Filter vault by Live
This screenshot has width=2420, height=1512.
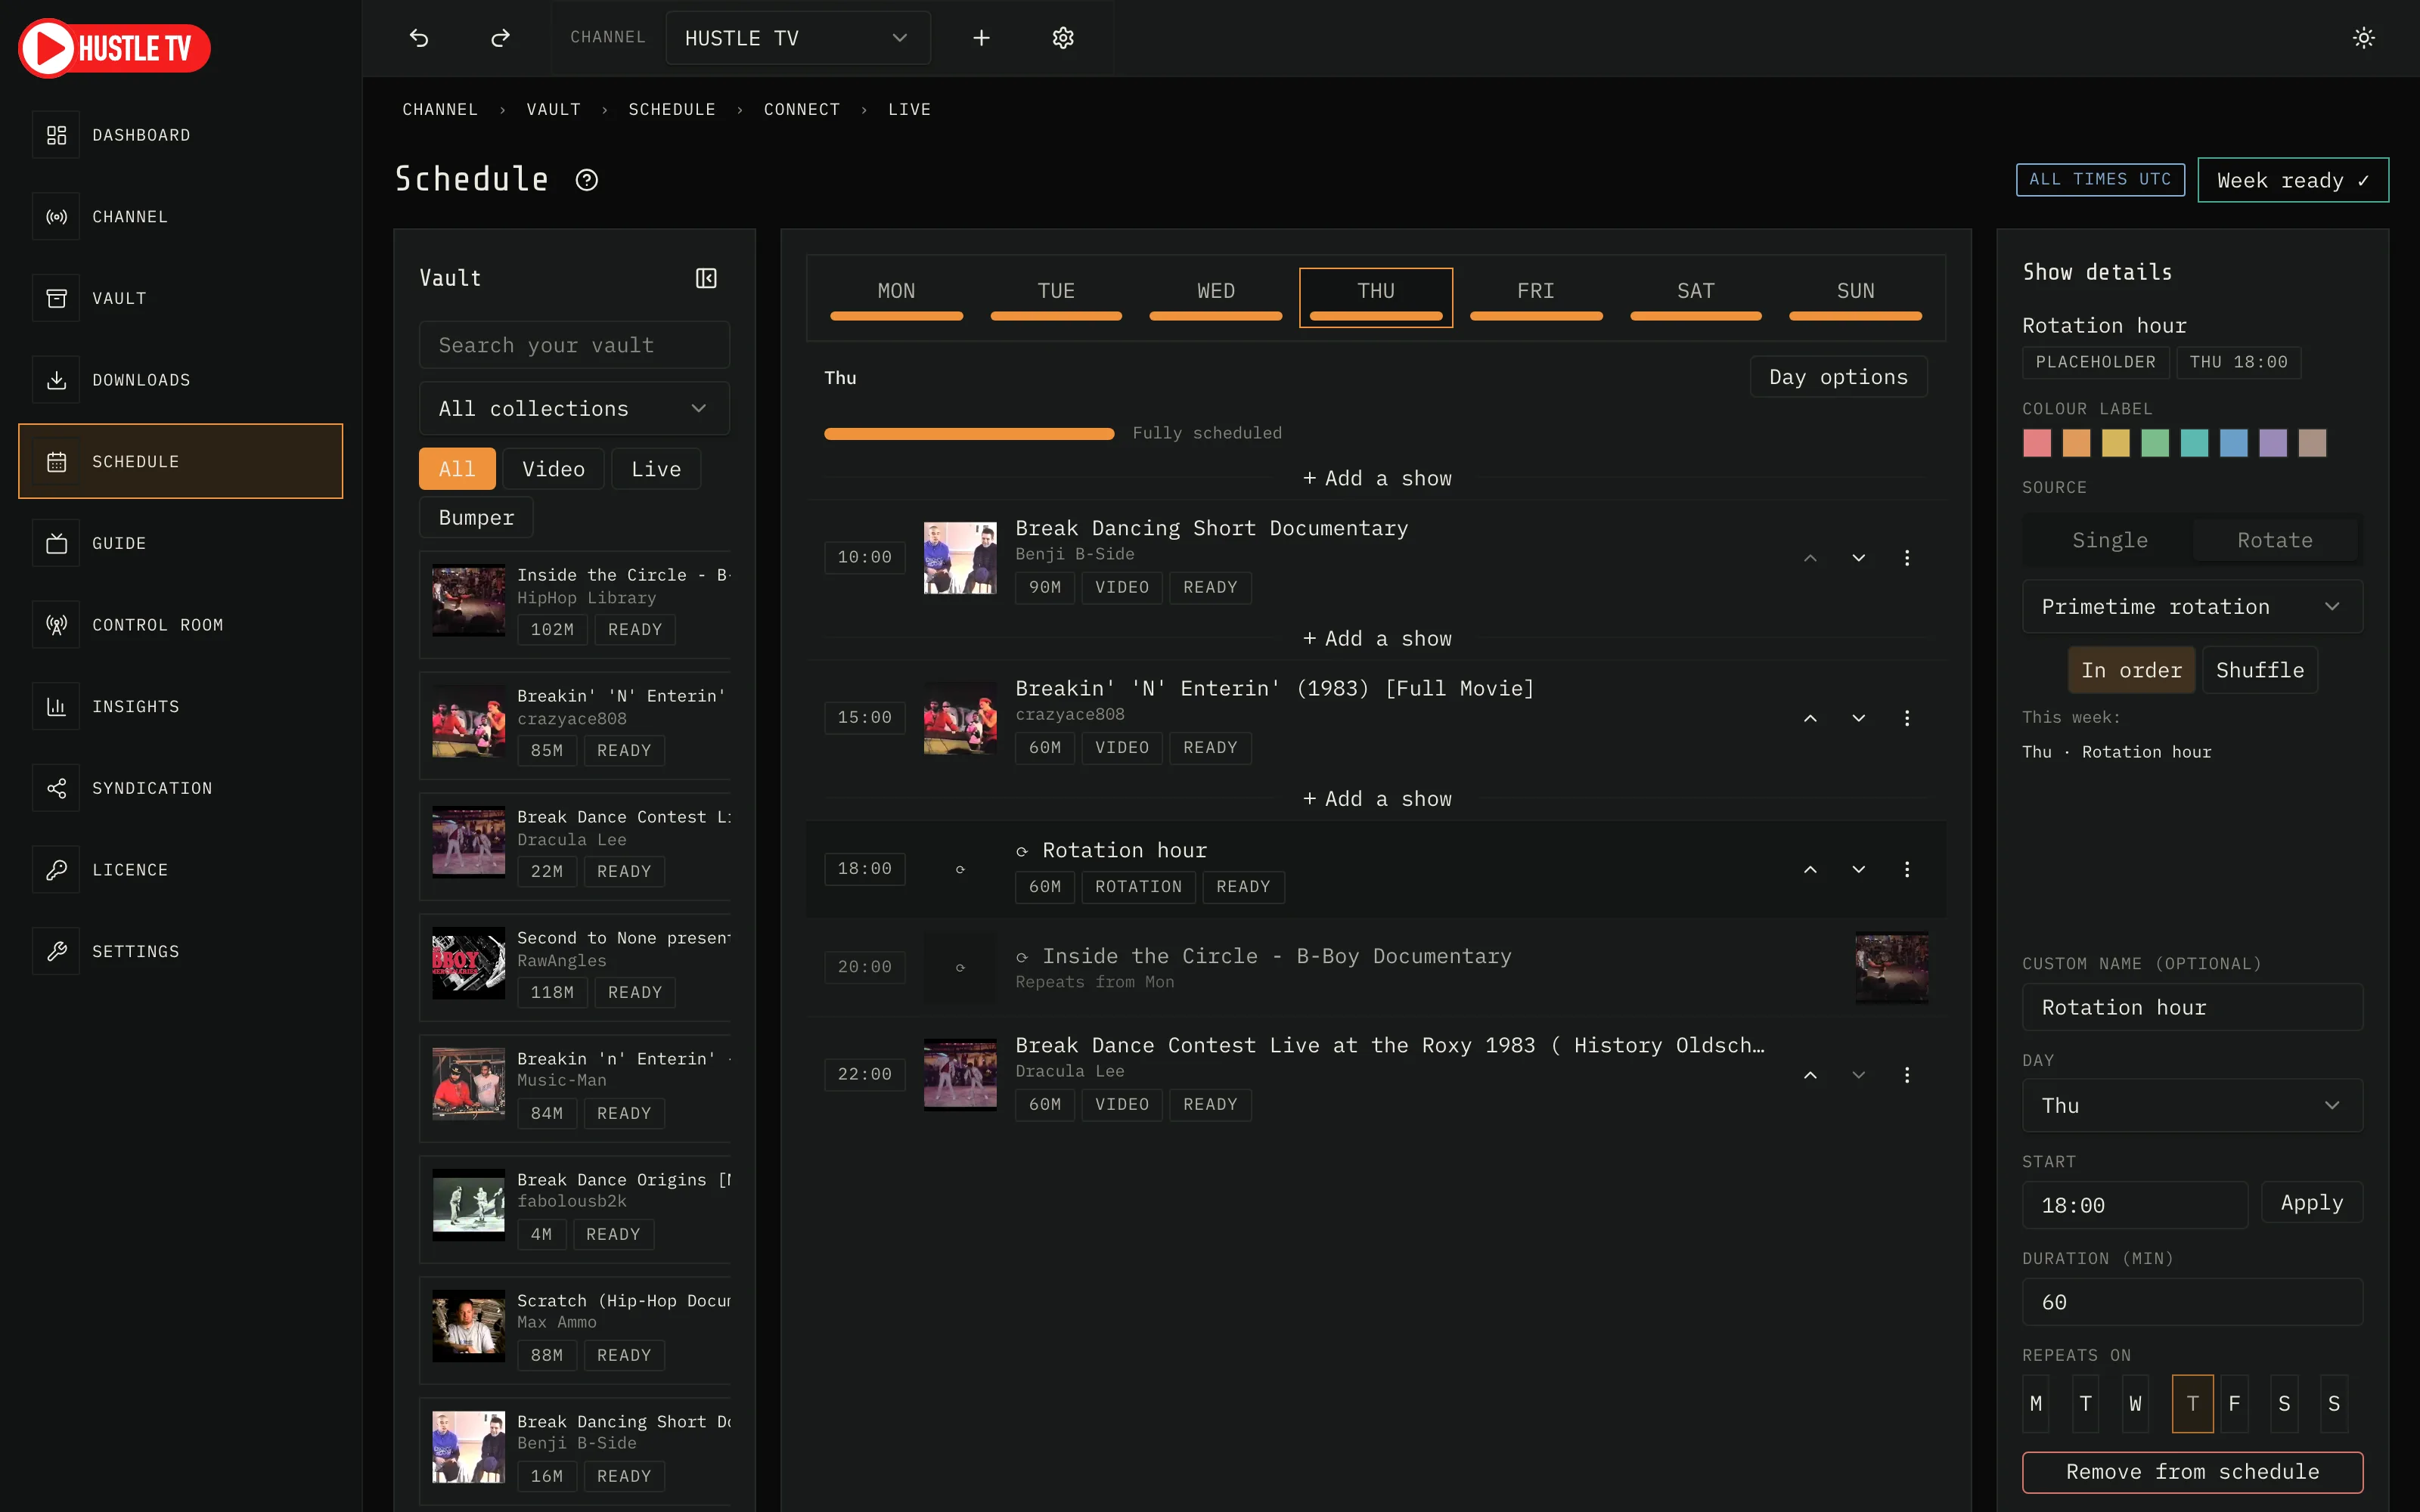click(x=656, y=469)
